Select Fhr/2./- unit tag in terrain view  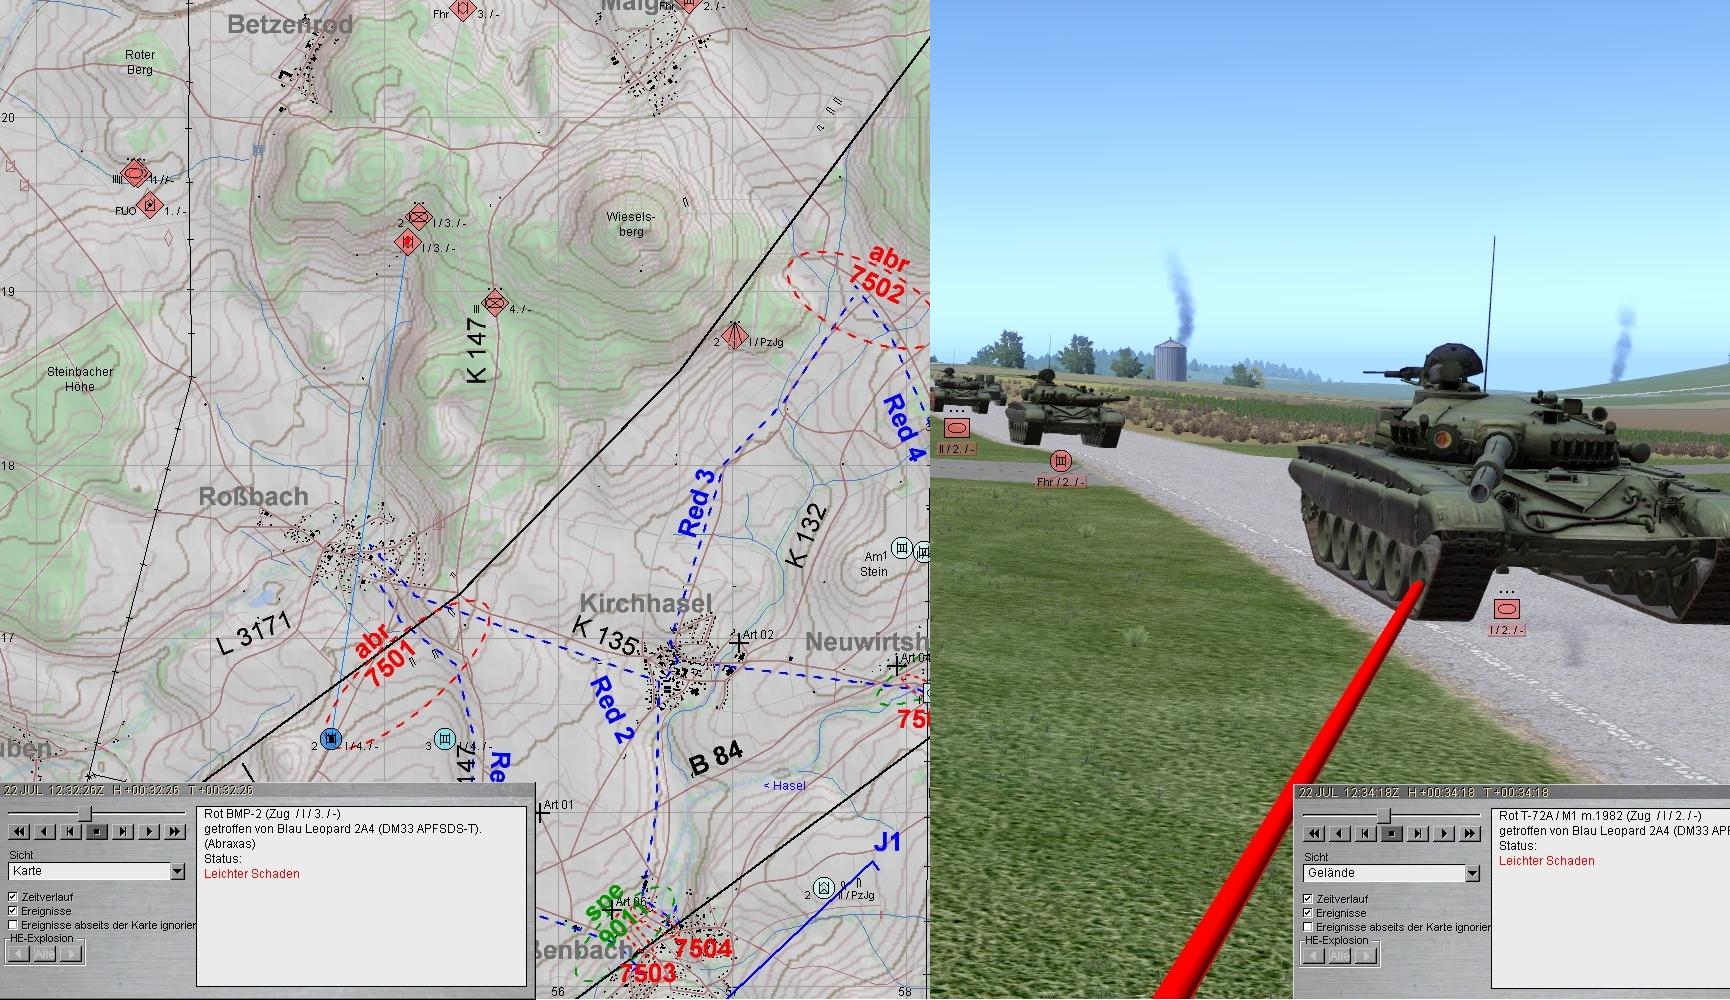pyautogui.click(x=1060, y=461)
